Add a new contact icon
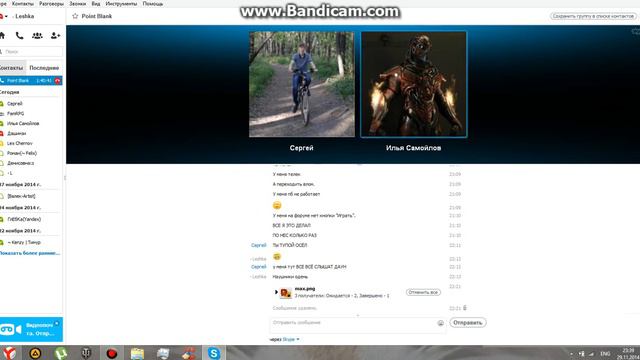640x360 pixels. coord(55,36)
